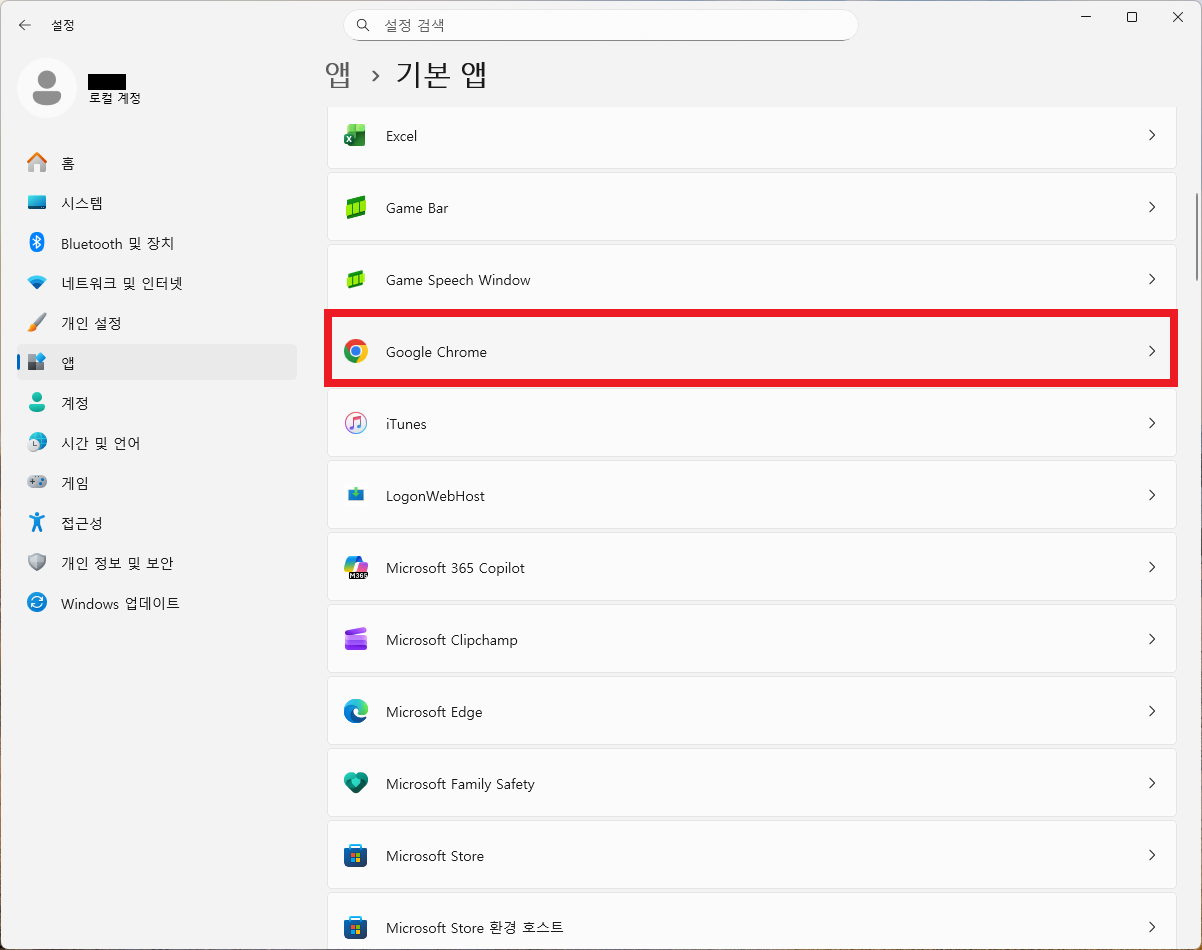Click the Microsoft Edge icon

(x=355, y=711)
